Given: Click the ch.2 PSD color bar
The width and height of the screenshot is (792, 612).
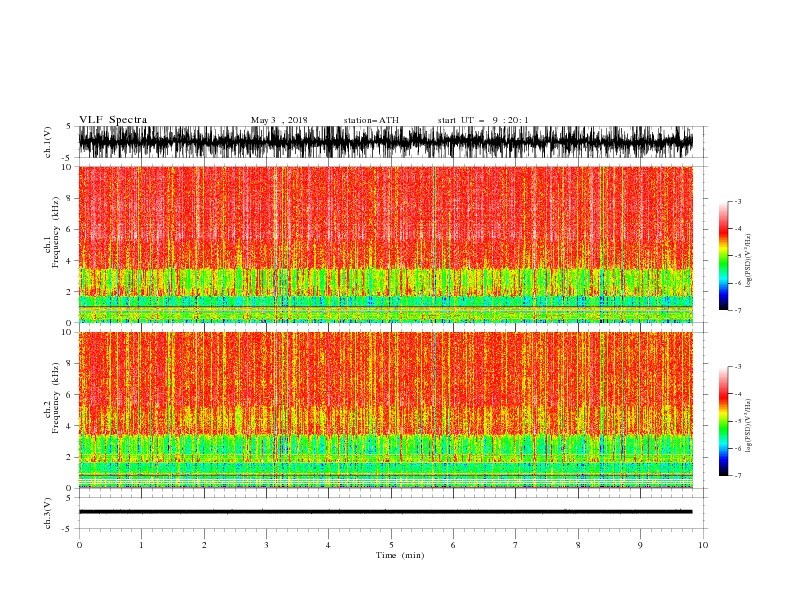Looking at the screenshot, I should [x=724, y=421].
